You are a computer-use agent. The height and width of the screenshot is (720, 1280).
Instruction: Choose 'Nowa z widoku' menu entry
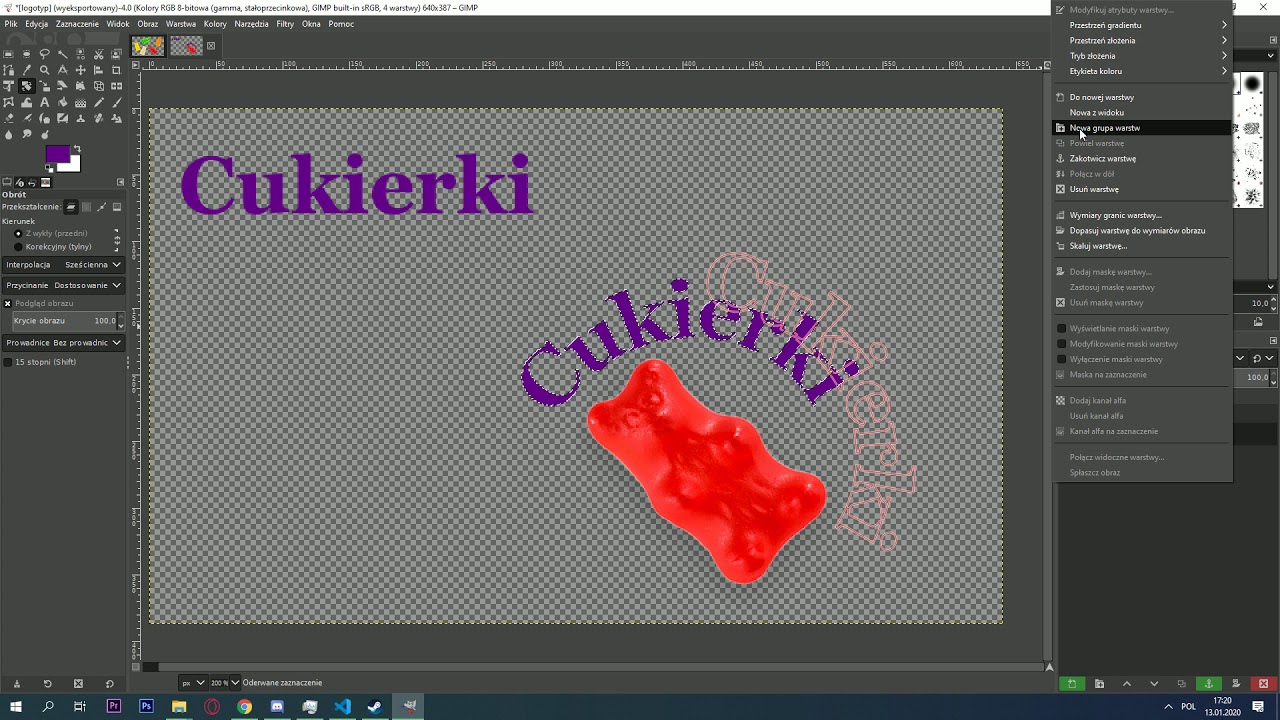(1142, 112)
